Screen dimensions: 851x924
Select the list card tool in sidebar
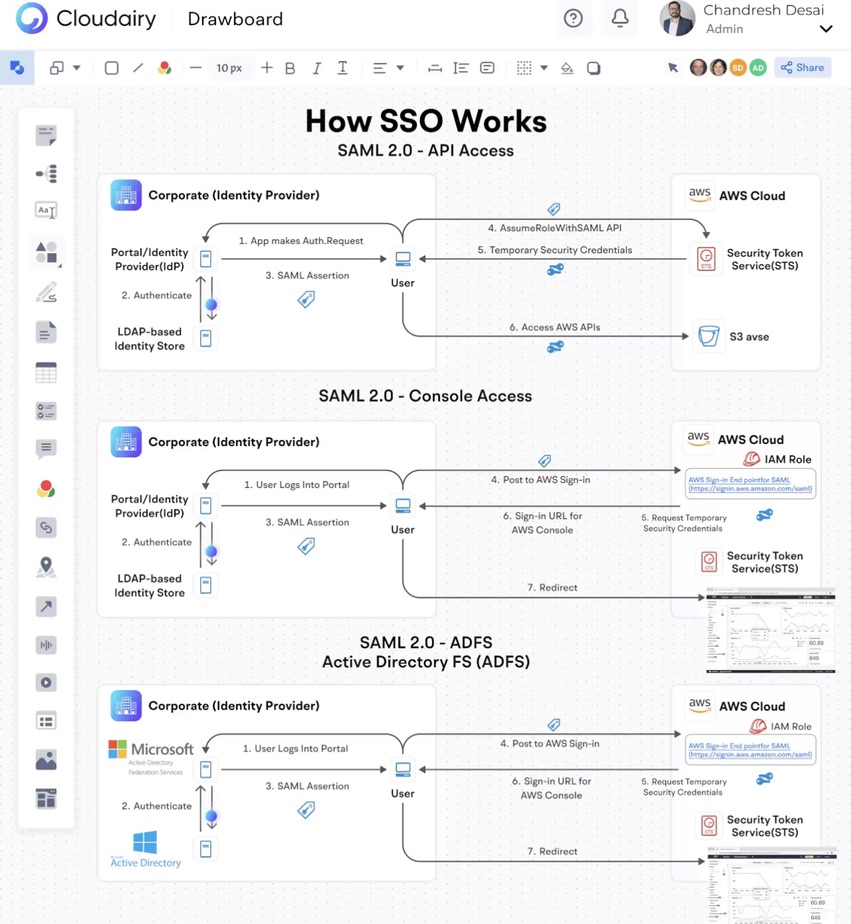click(x=46, y=721)
